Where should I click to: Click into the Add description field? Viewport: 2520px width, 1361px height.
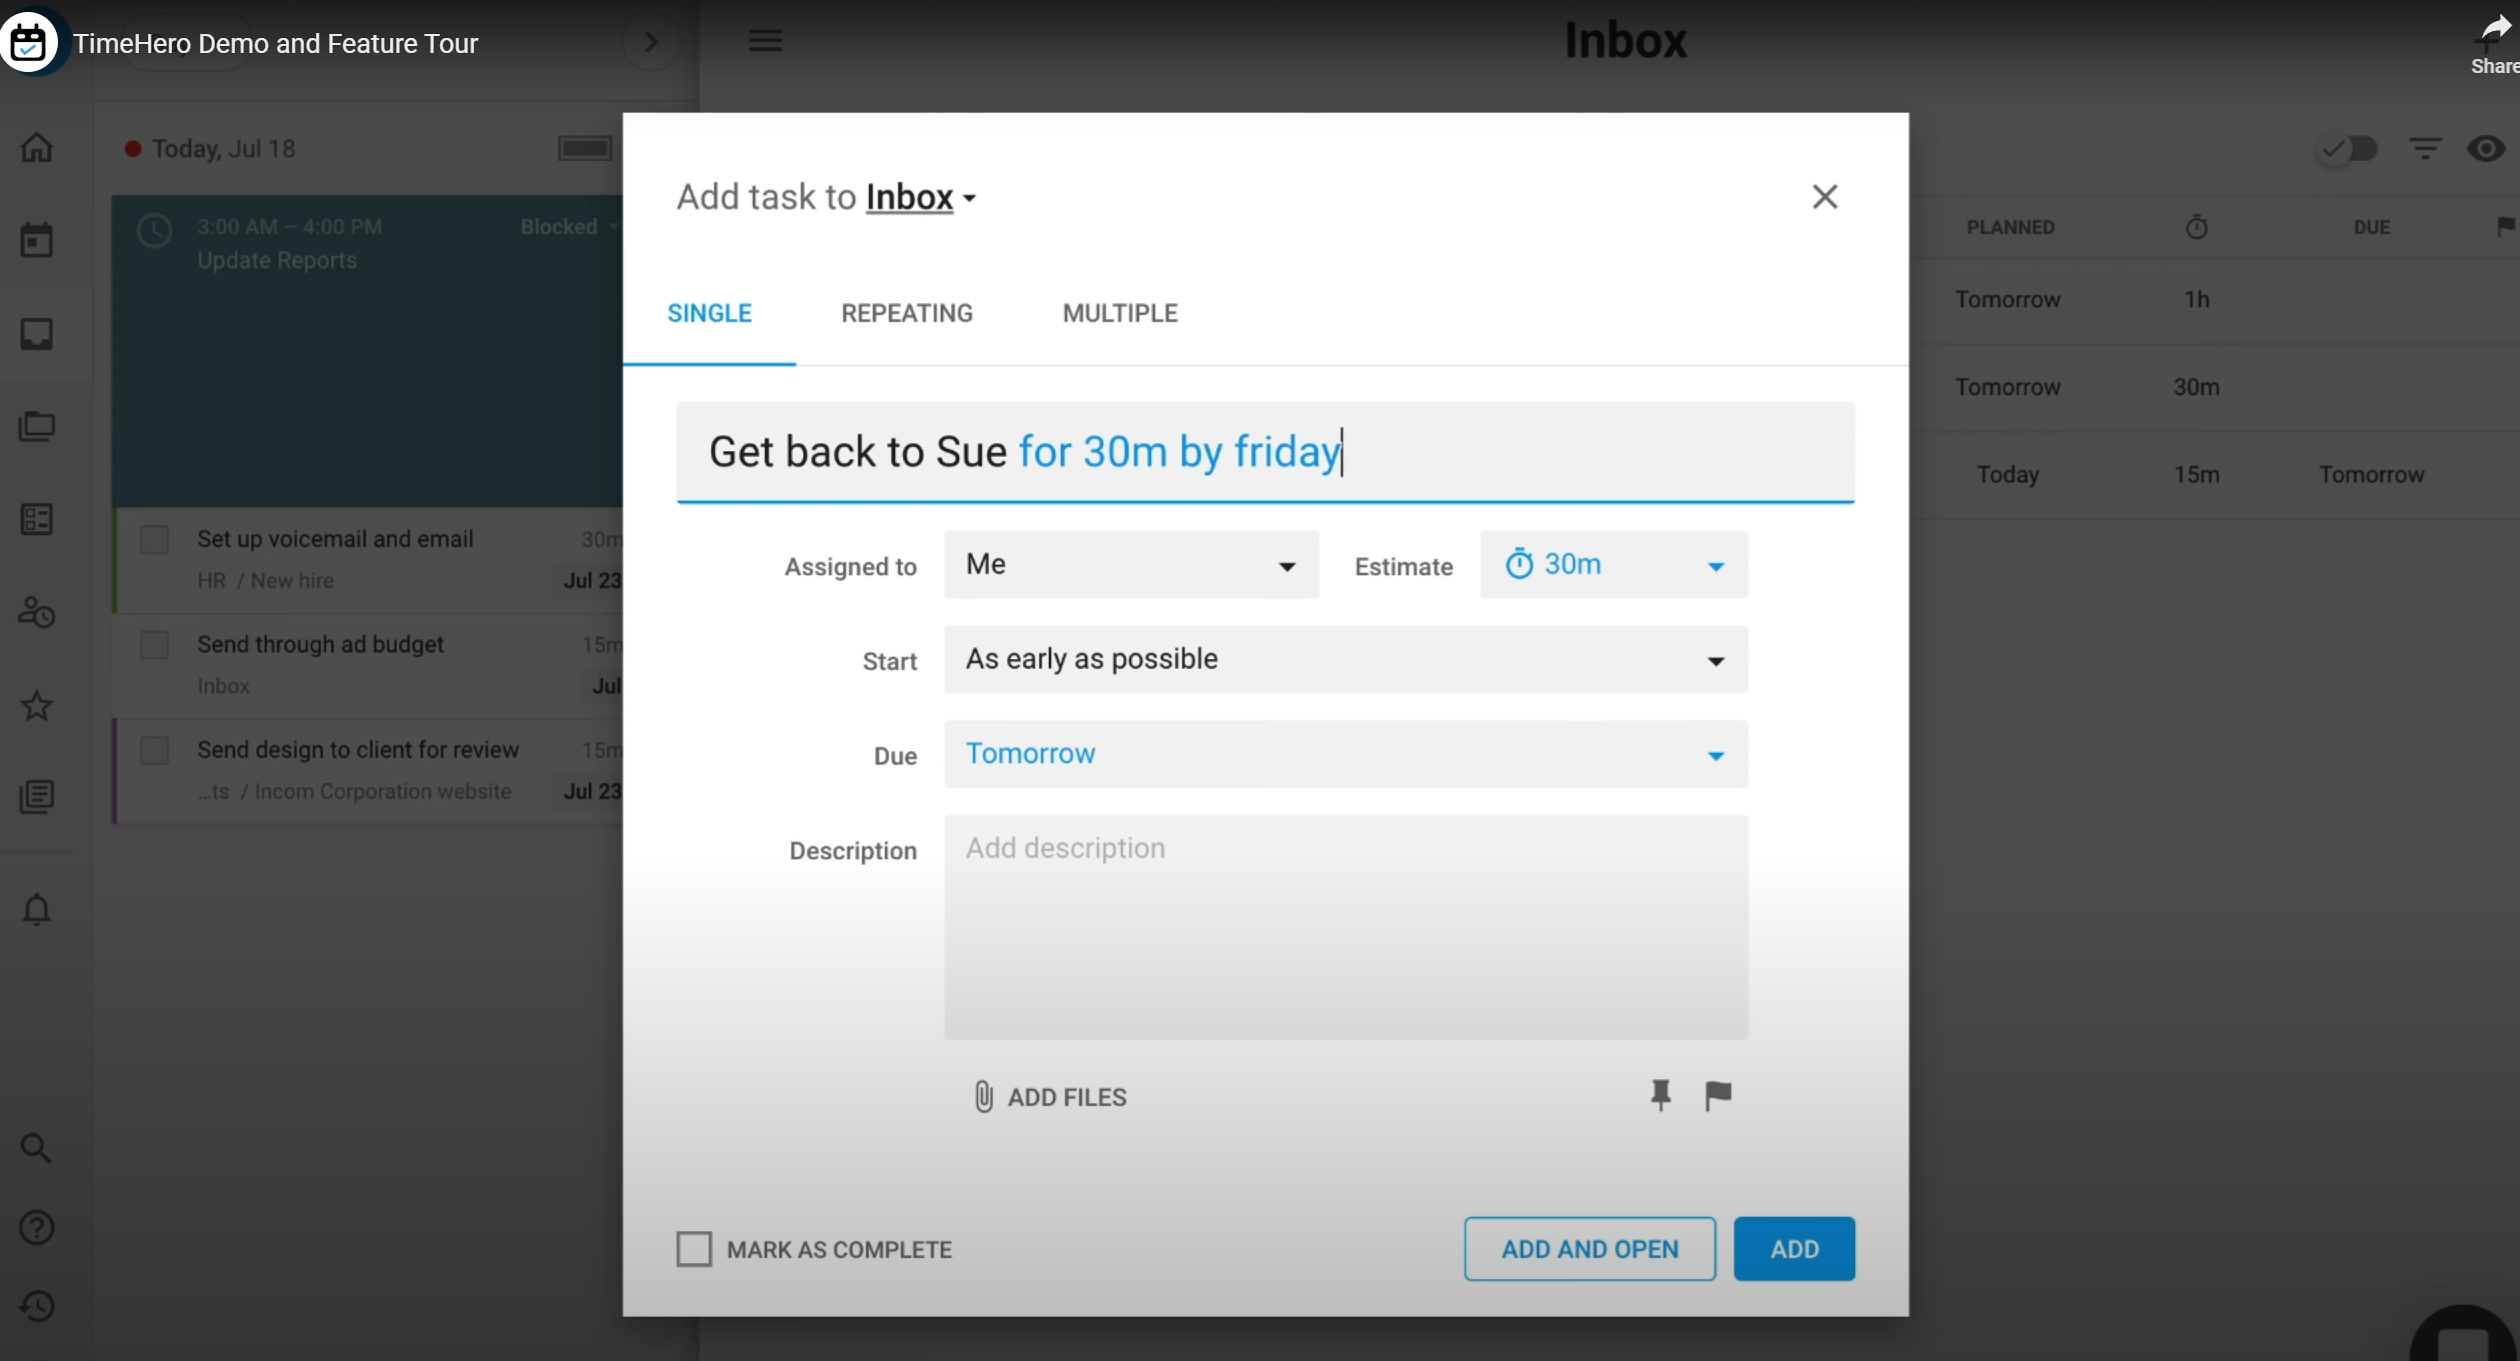(x=1345, y=926)
